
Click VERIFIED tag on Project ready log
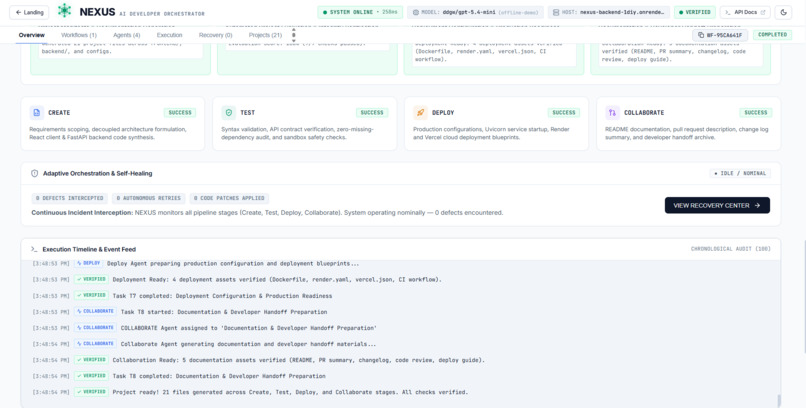click(x=91, y=392)
